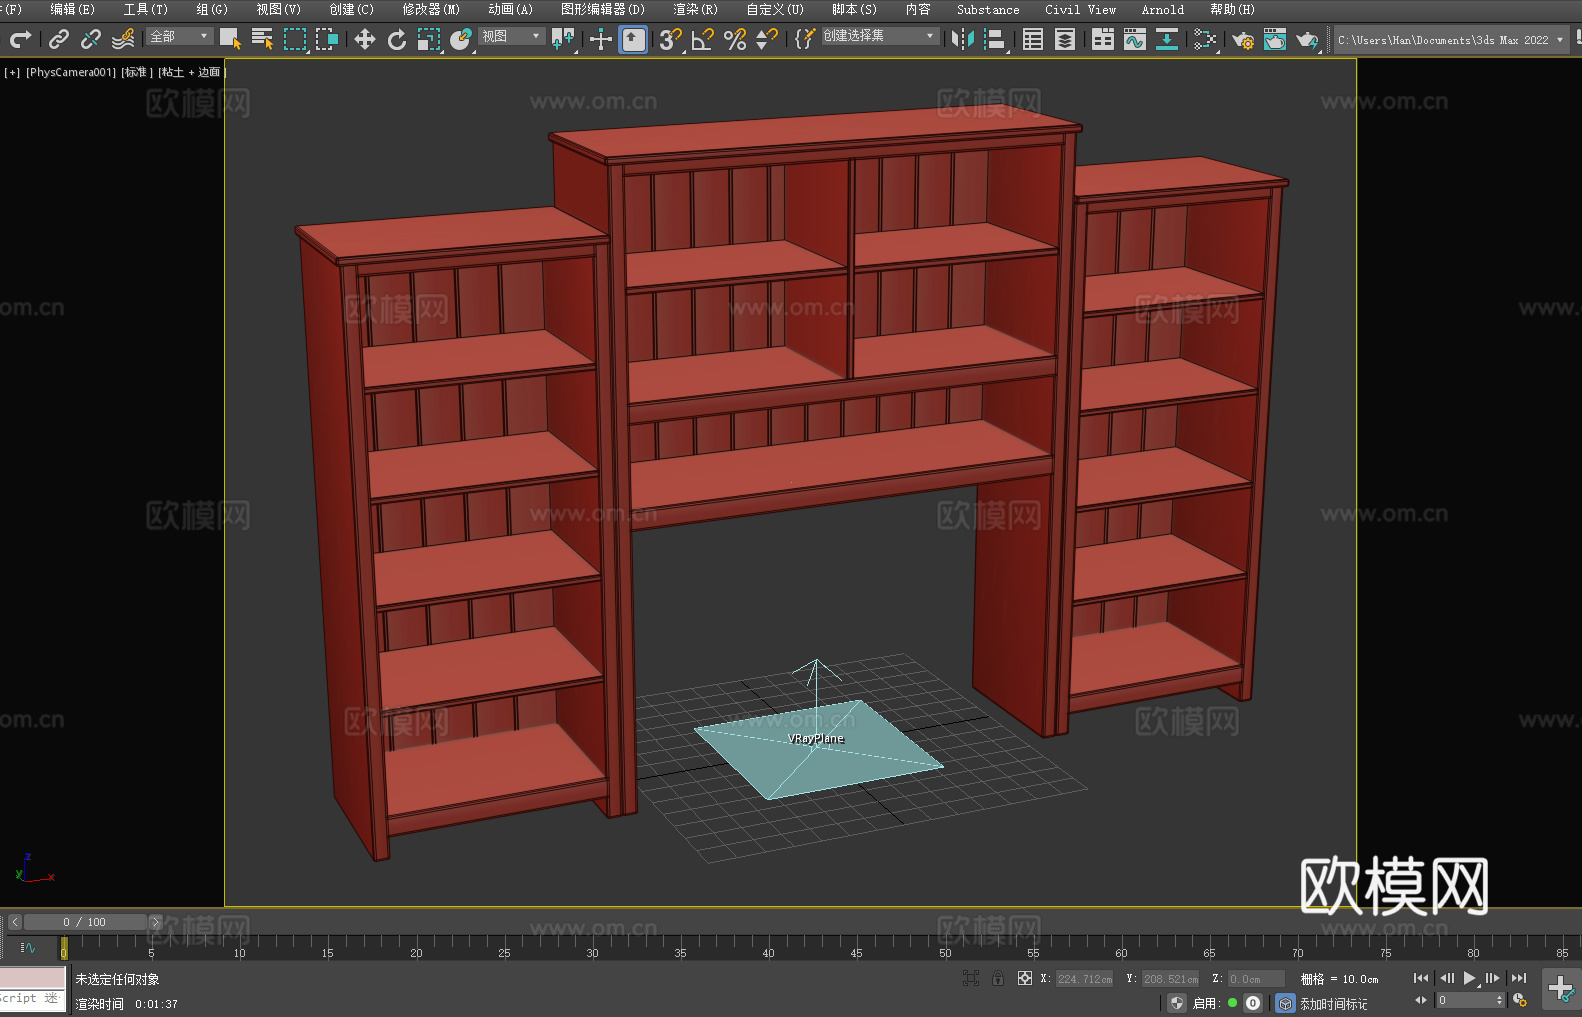Open Select by Name list icon
This screenshot has width=1582, height=1017.
262,39
